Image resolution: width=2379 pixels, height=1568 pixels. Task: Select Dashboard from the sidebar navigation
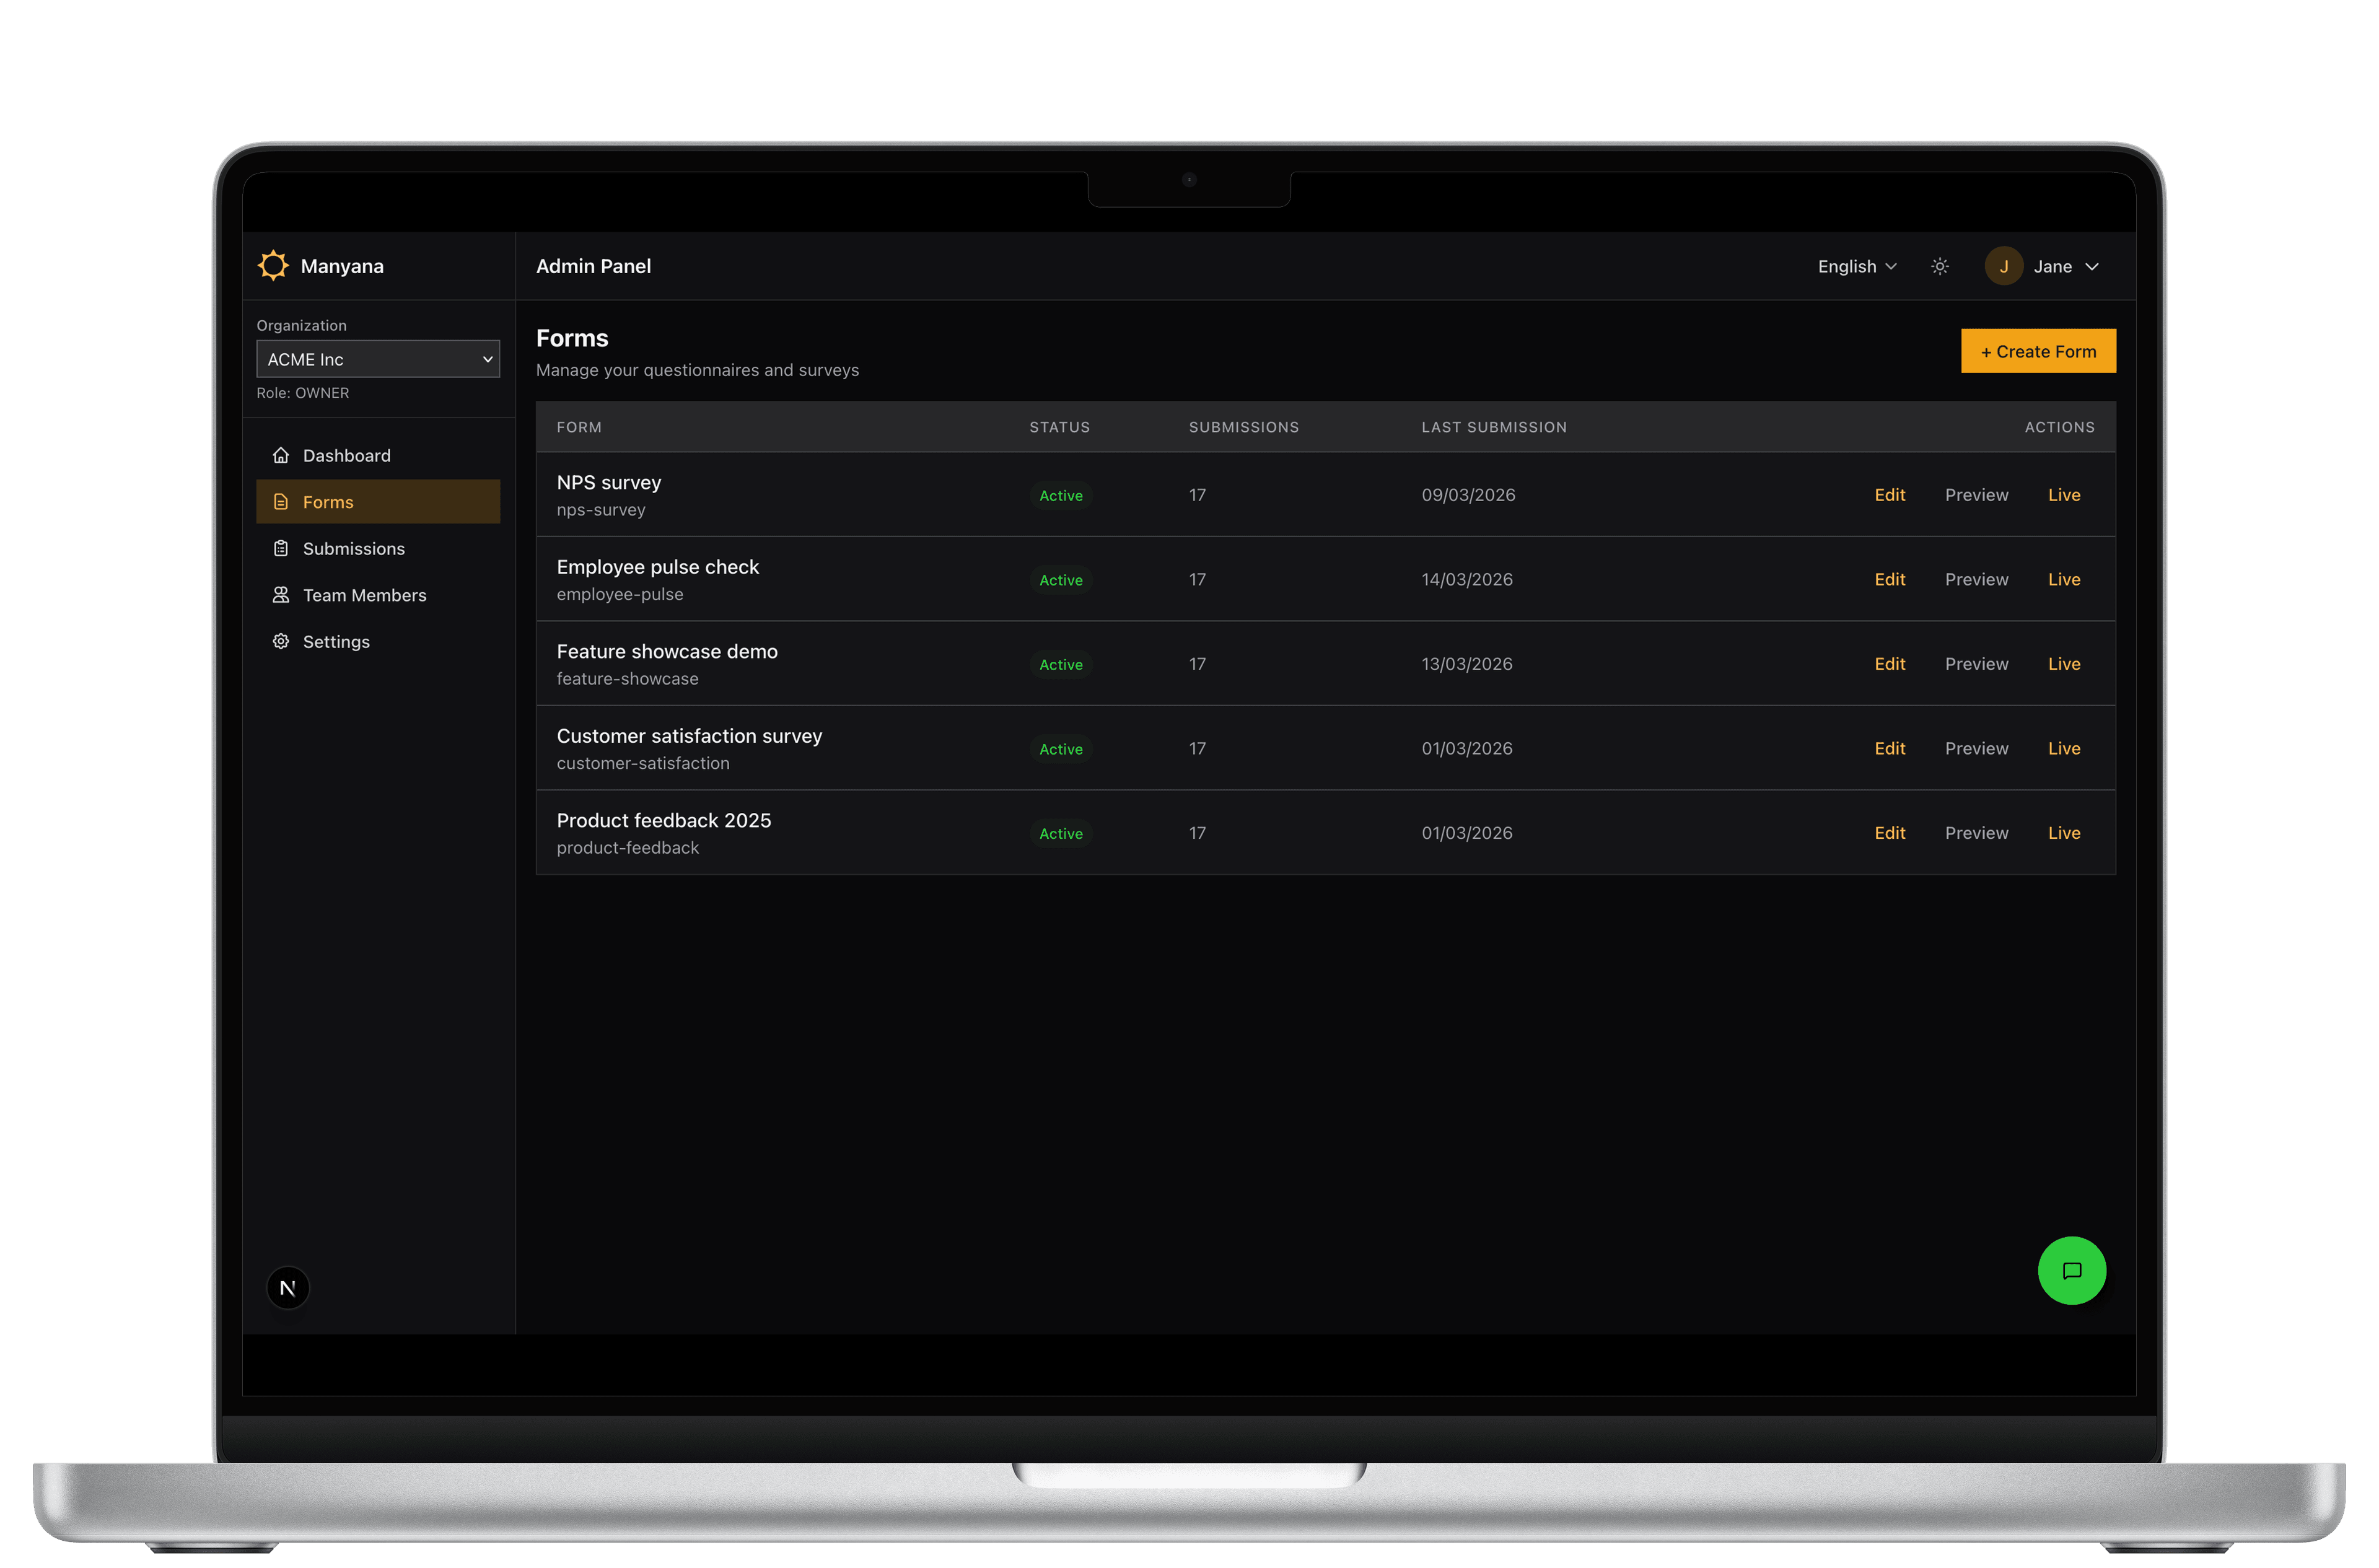[x=346, y=455]
